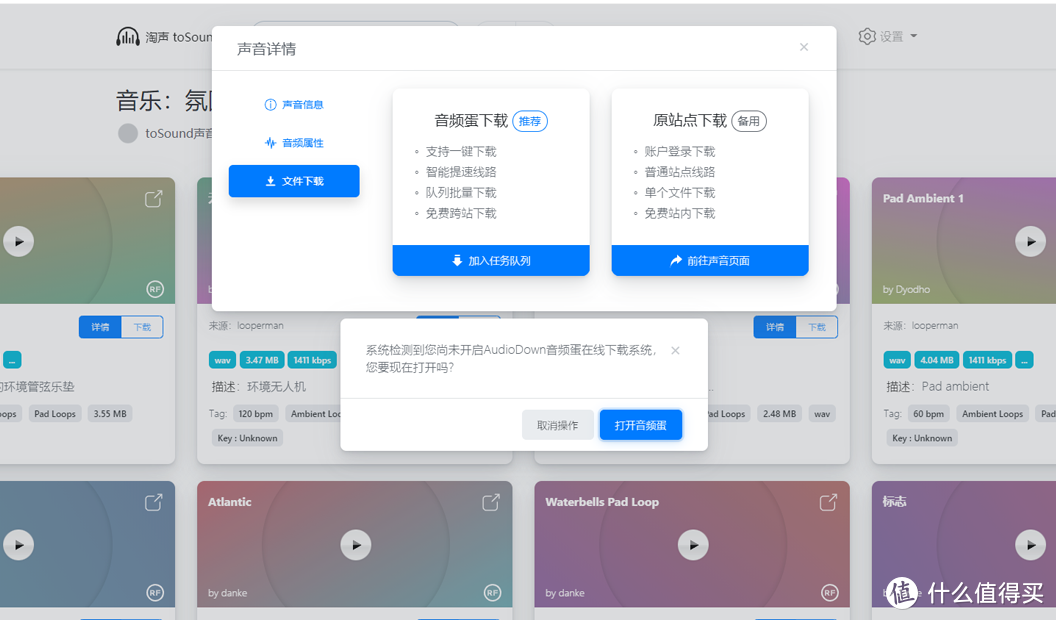
Task: Expand the 设置 dropdown arrow
Action: (914, 36)
